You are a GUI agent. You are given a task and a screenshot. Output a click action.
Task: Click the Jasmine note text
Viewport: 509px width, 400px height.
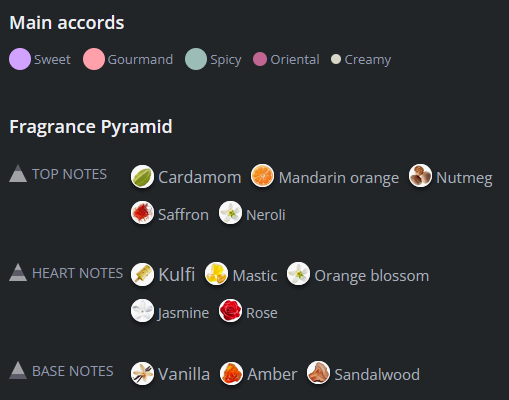183,313
